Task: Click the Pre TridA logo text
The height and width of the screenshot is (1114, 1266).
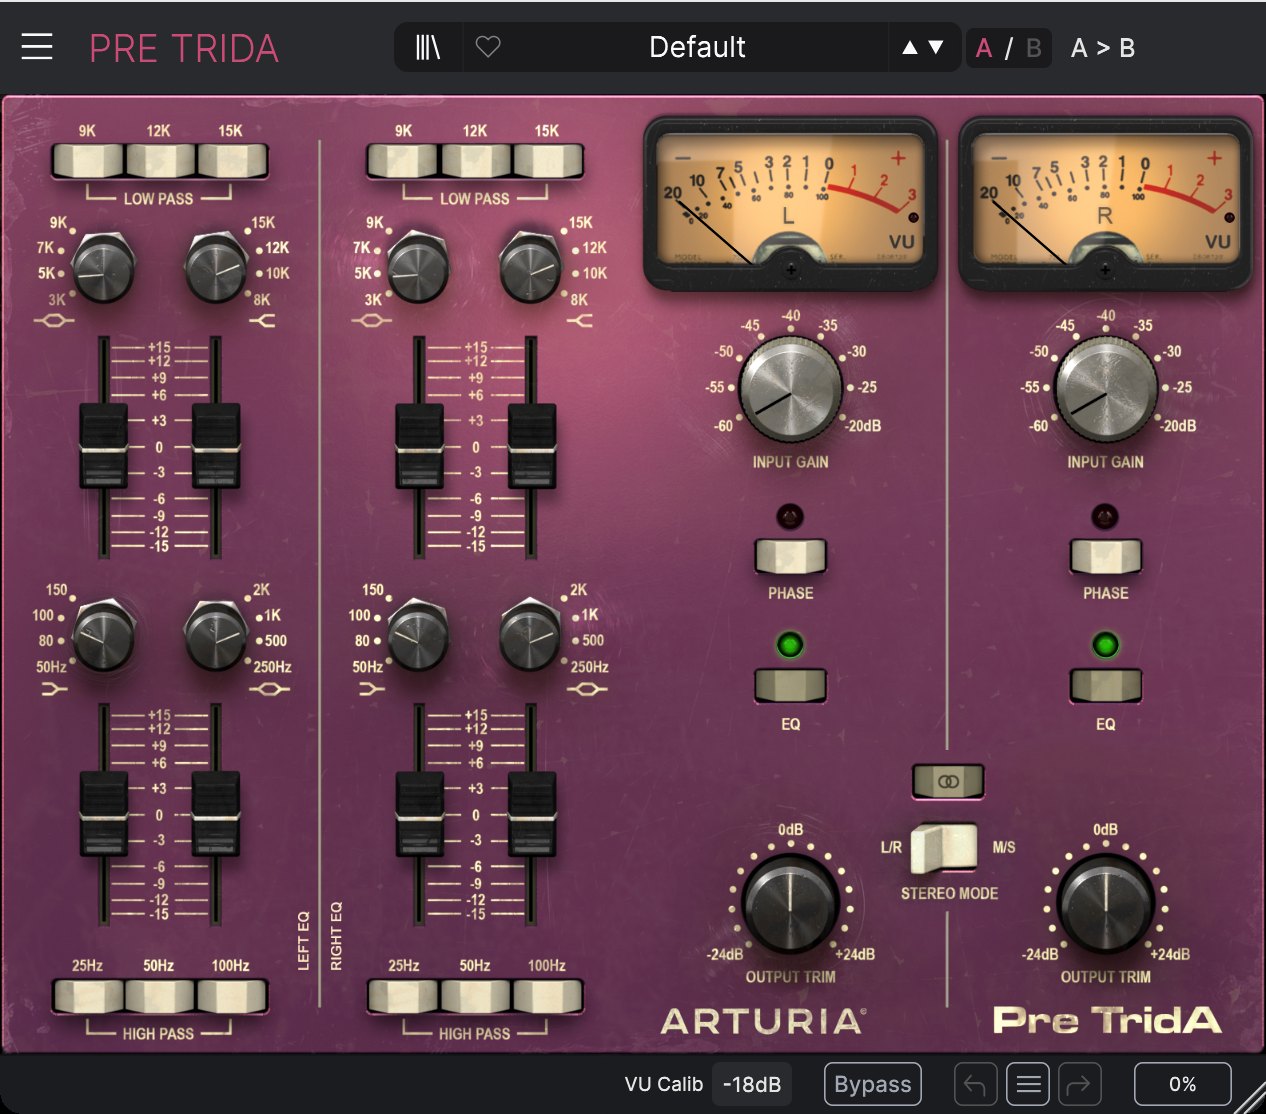Action: pyautogui.click(x=1107, y=1021)
